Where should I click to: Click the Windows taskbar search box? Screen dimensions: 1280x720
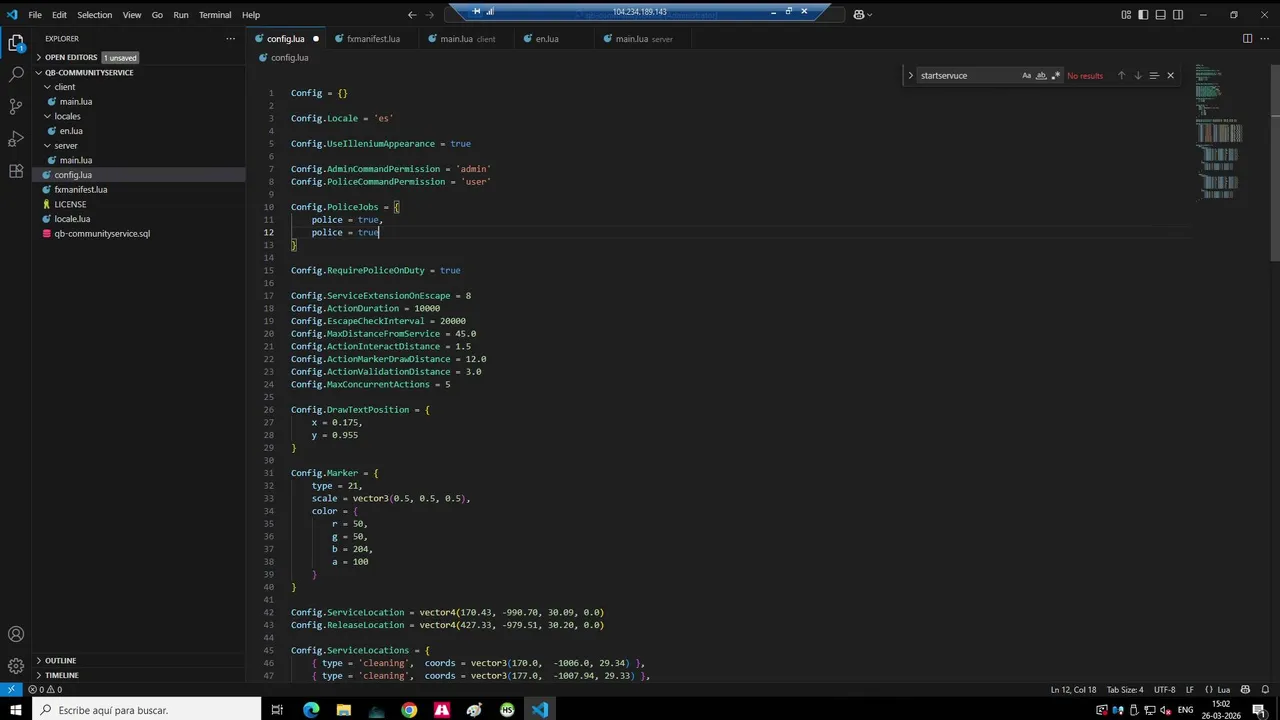pyautogui.click(x=147, y=710)
